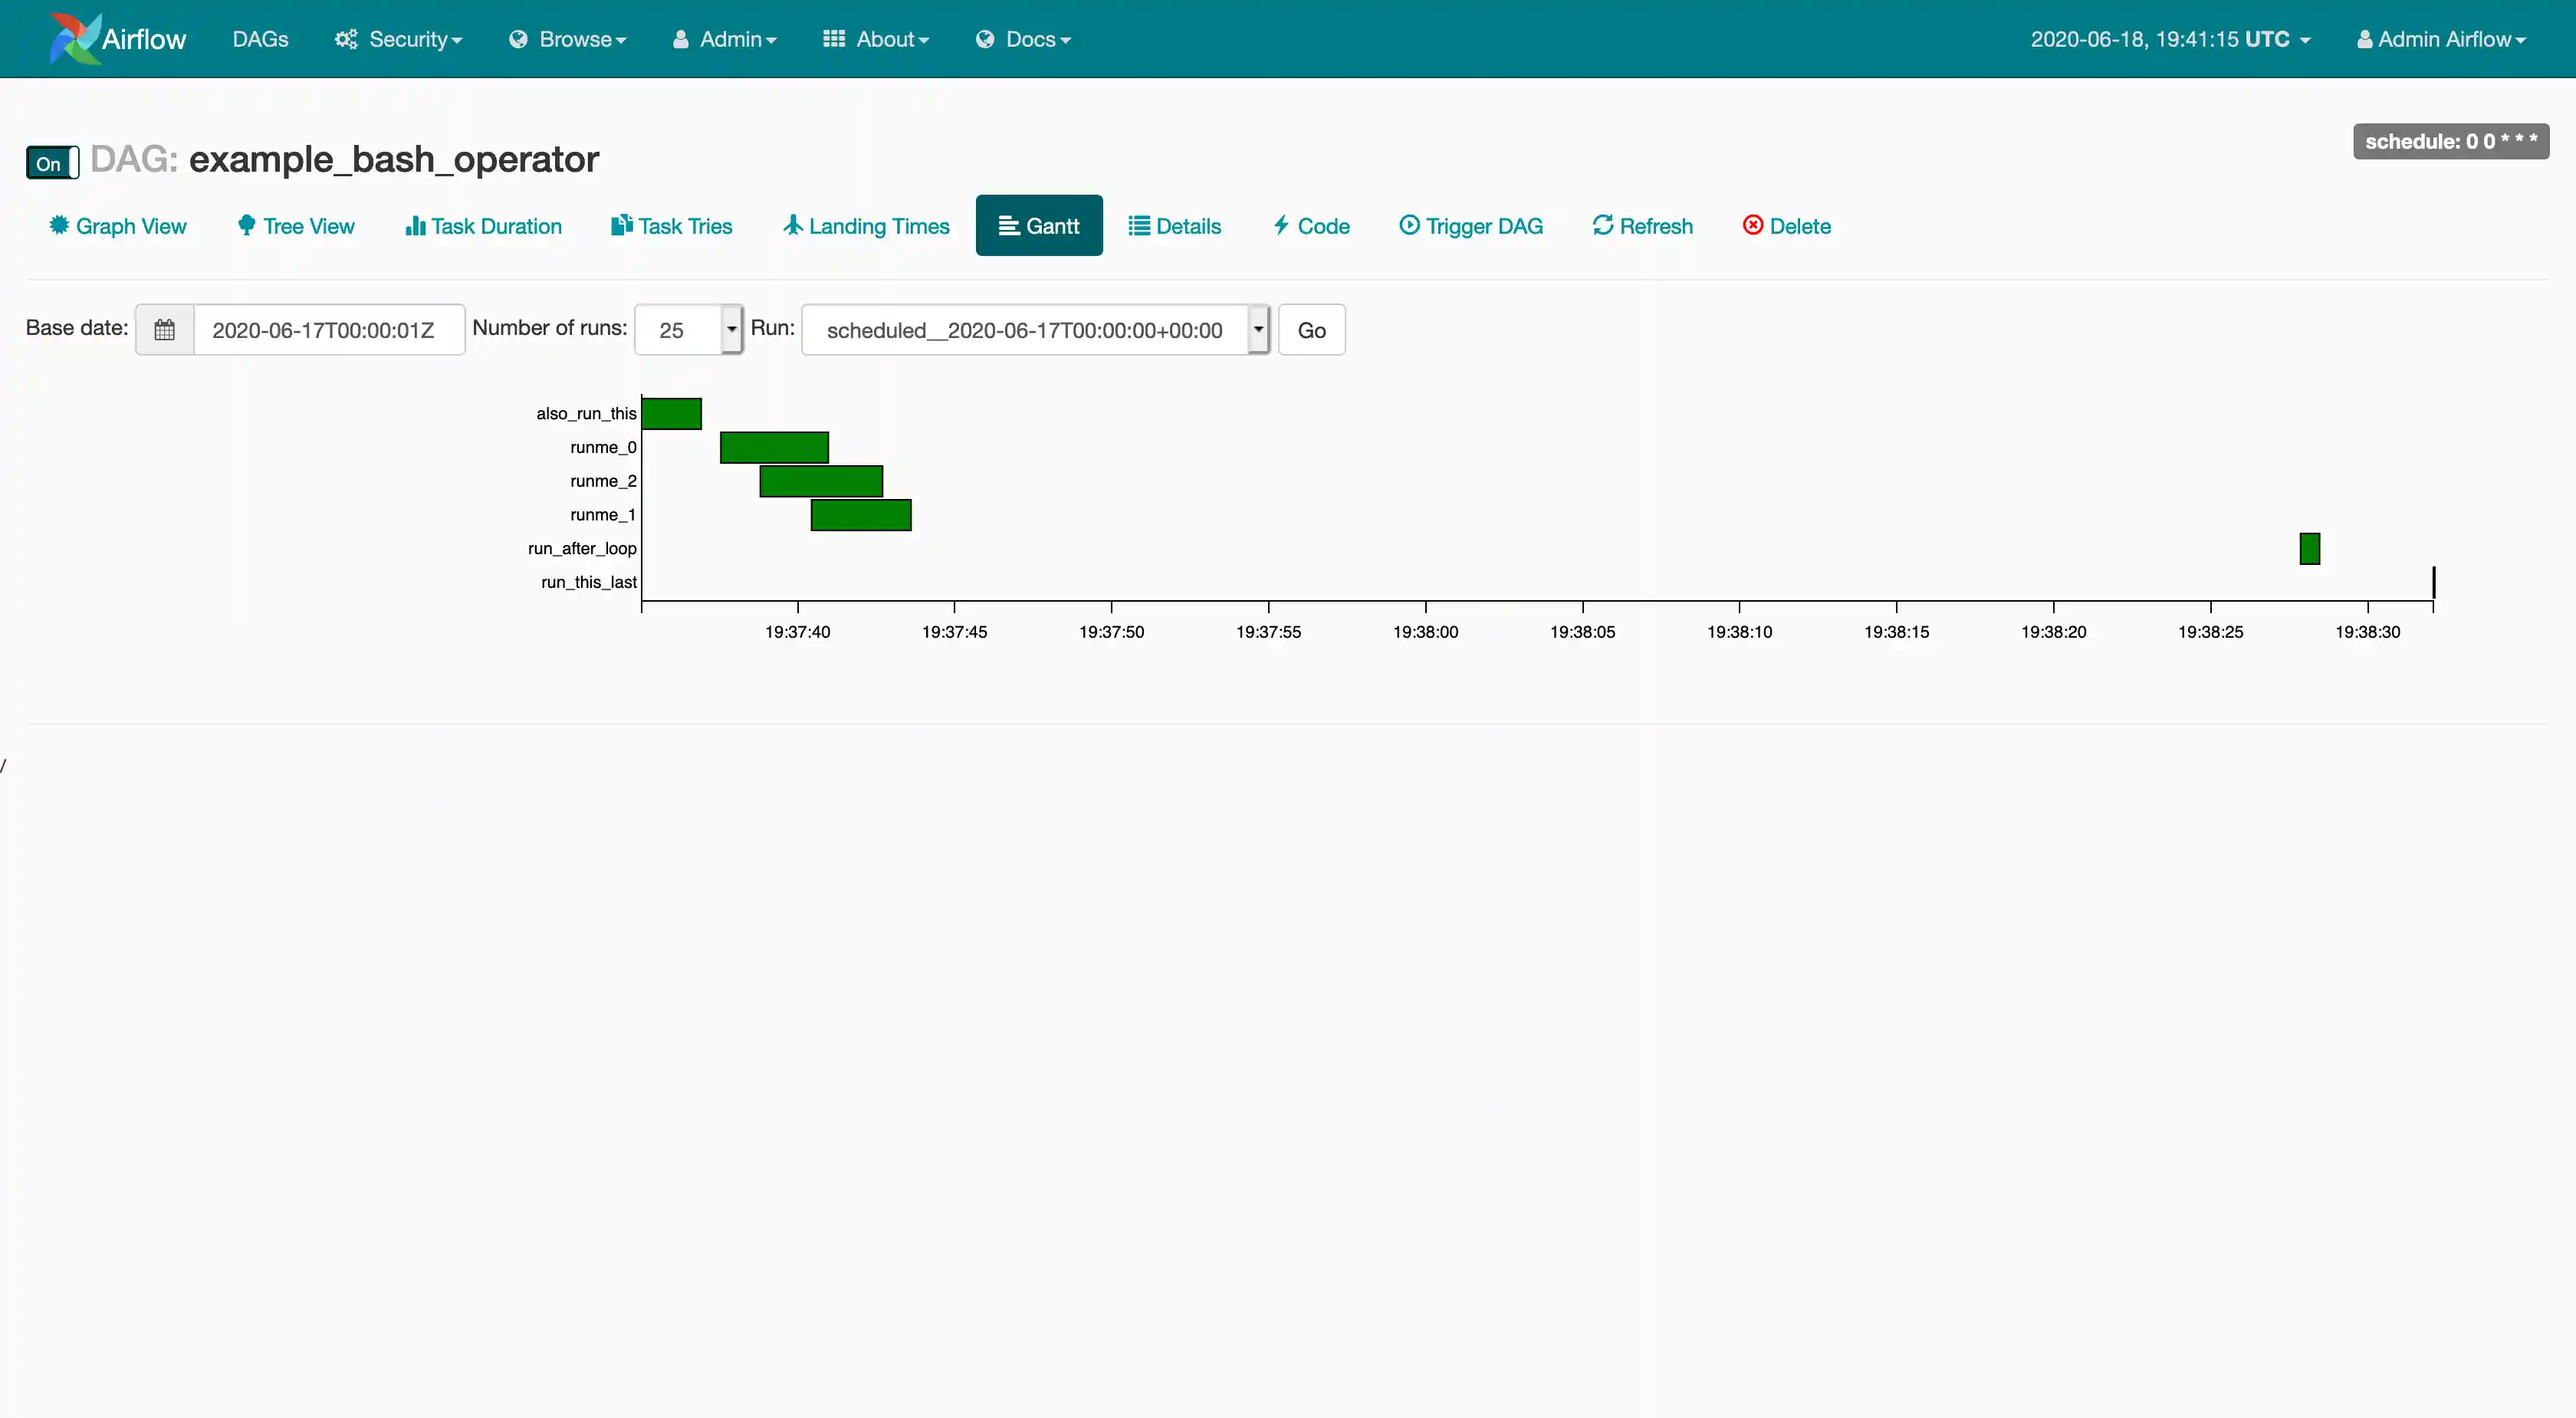Viewport: 2576px width, 1418px height.
Task: Click the Landing Times plane icon
Action: tap(793, 225)
